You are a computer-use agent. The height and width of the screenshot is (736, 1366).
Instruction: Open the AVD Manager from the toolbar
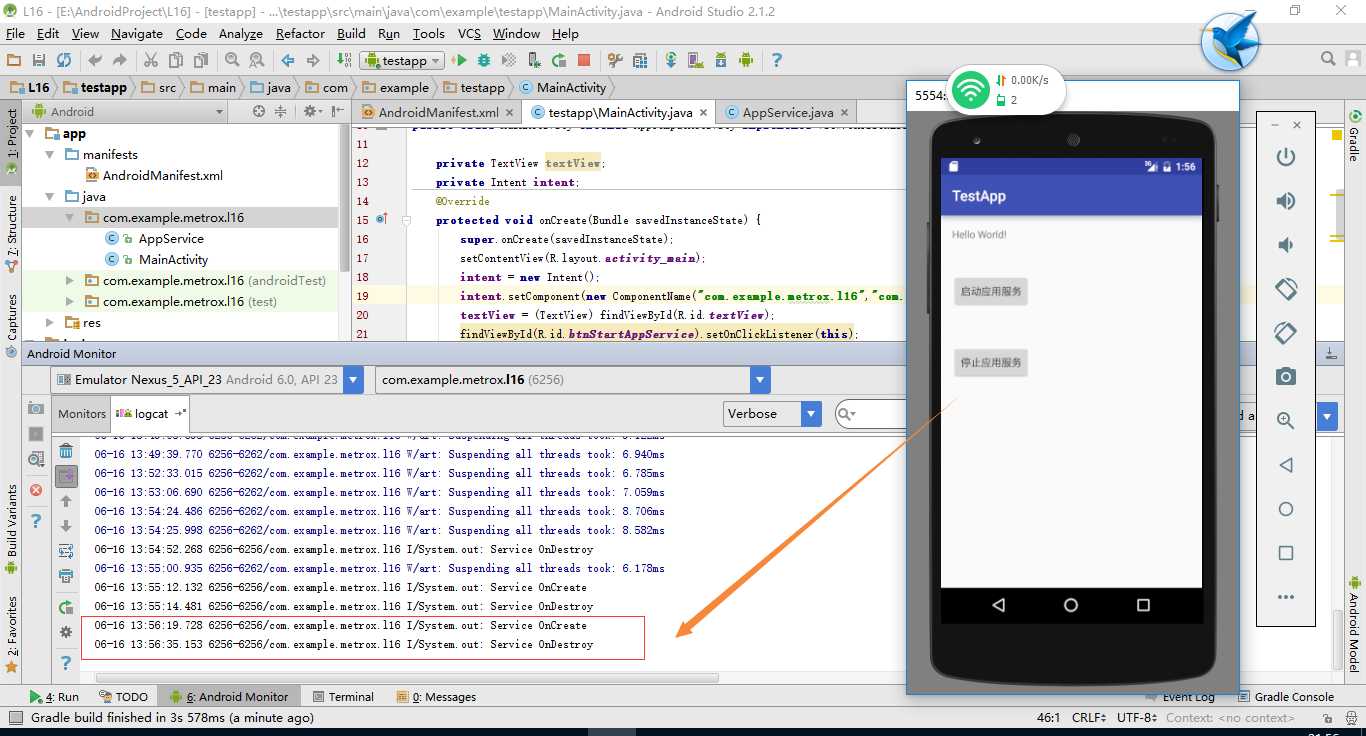pos(694,60)
